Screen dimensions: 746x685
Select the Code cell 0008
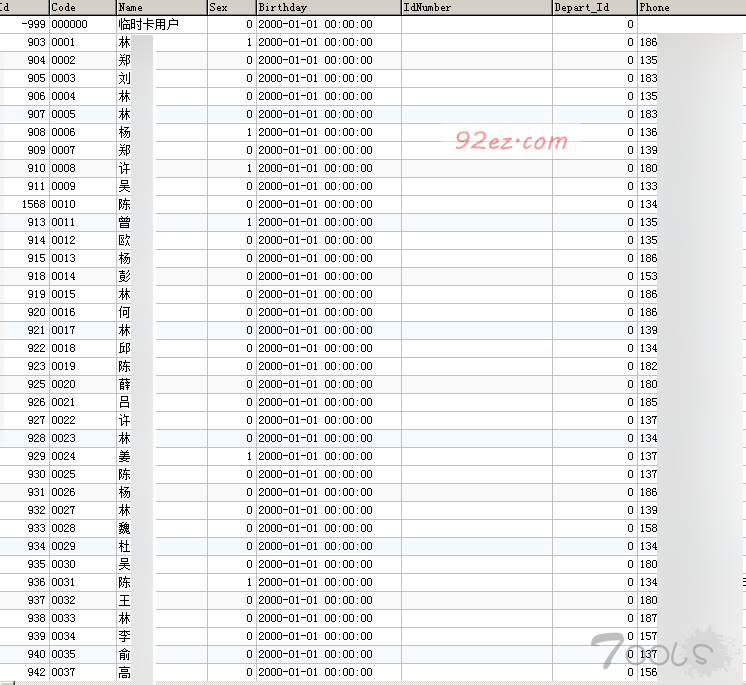coord(83,168)
